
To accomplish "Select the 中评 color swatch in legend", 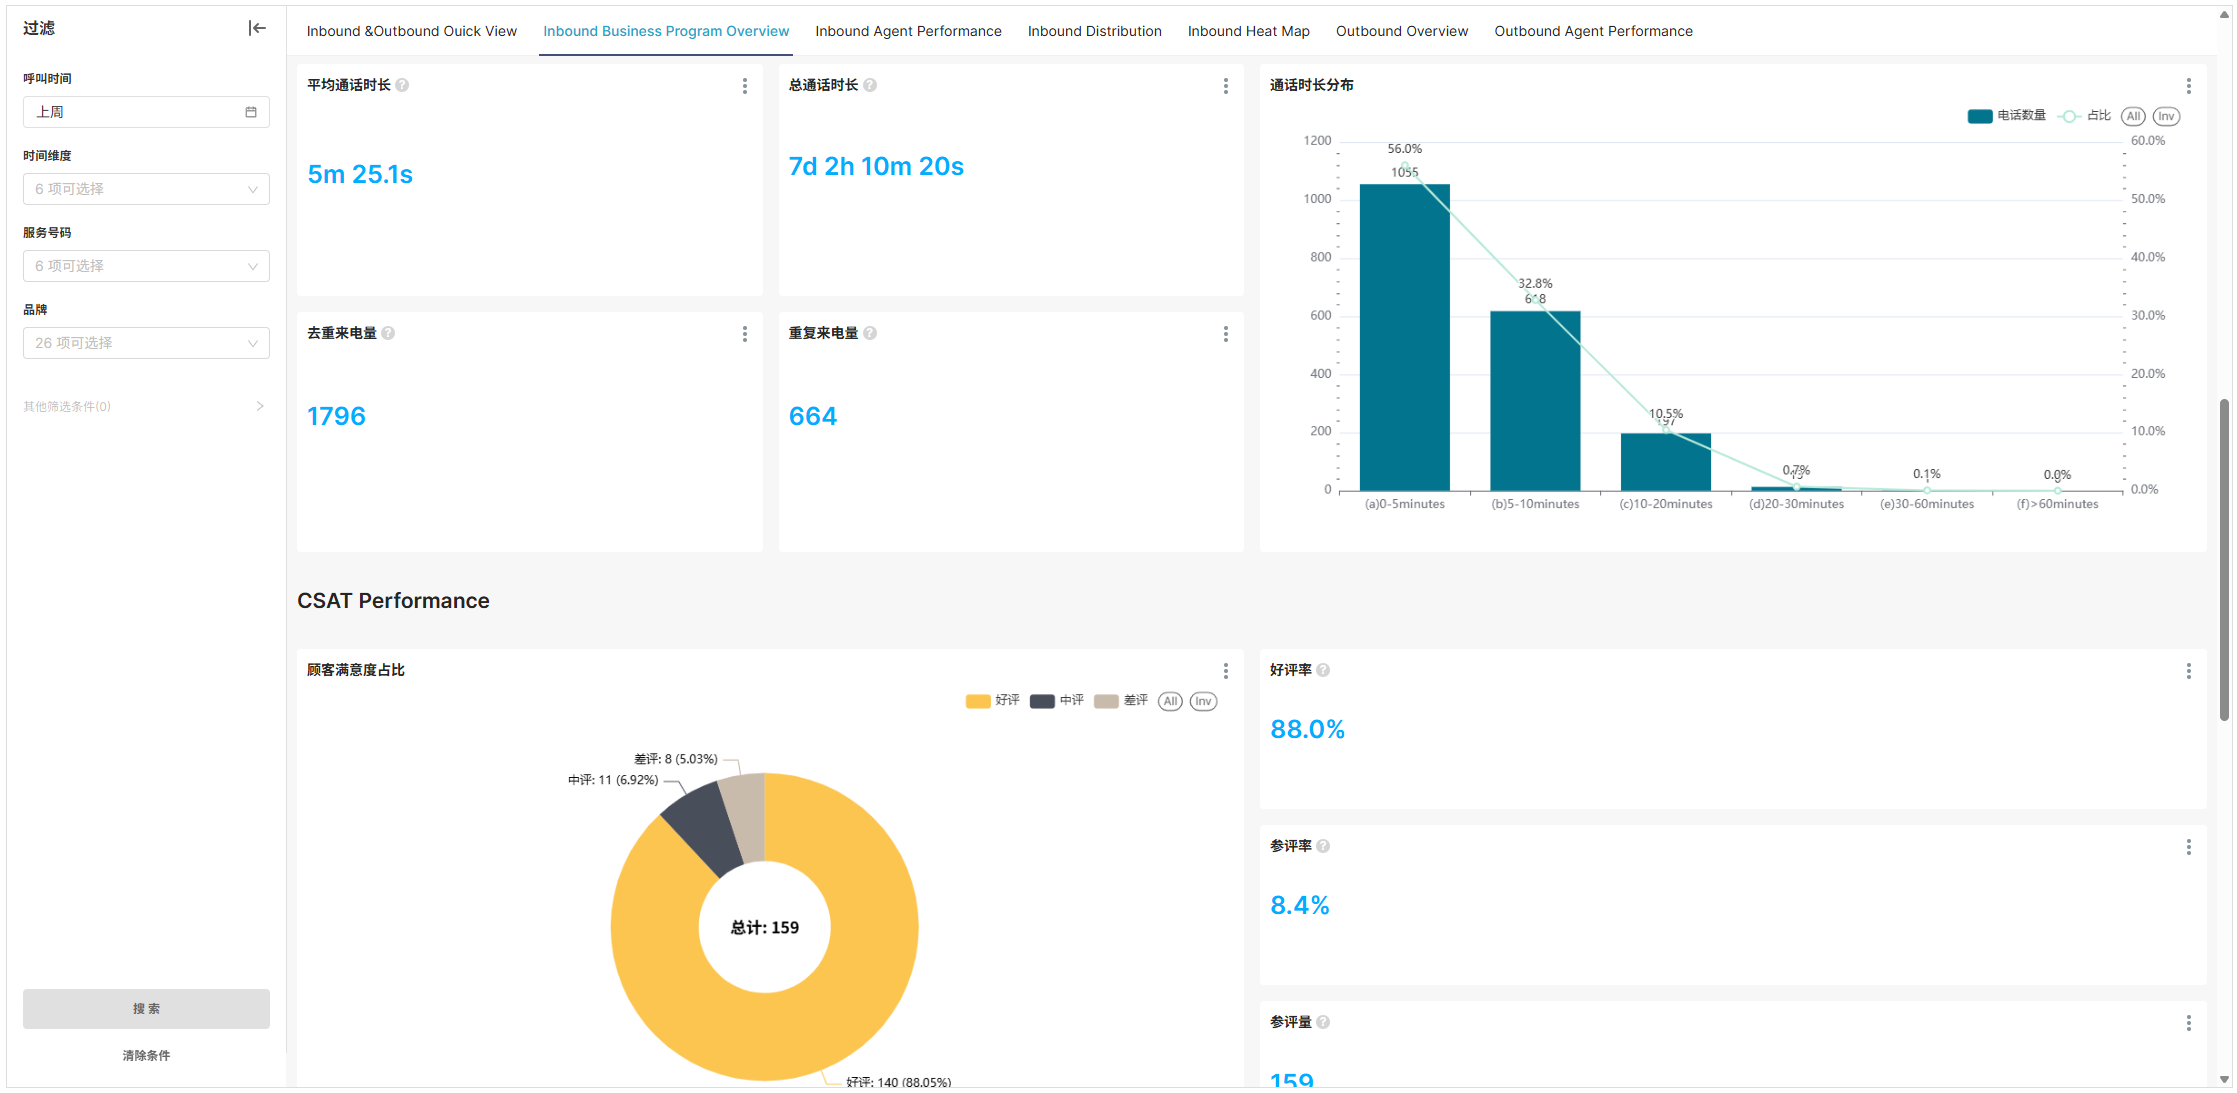I will [1042, 701].
